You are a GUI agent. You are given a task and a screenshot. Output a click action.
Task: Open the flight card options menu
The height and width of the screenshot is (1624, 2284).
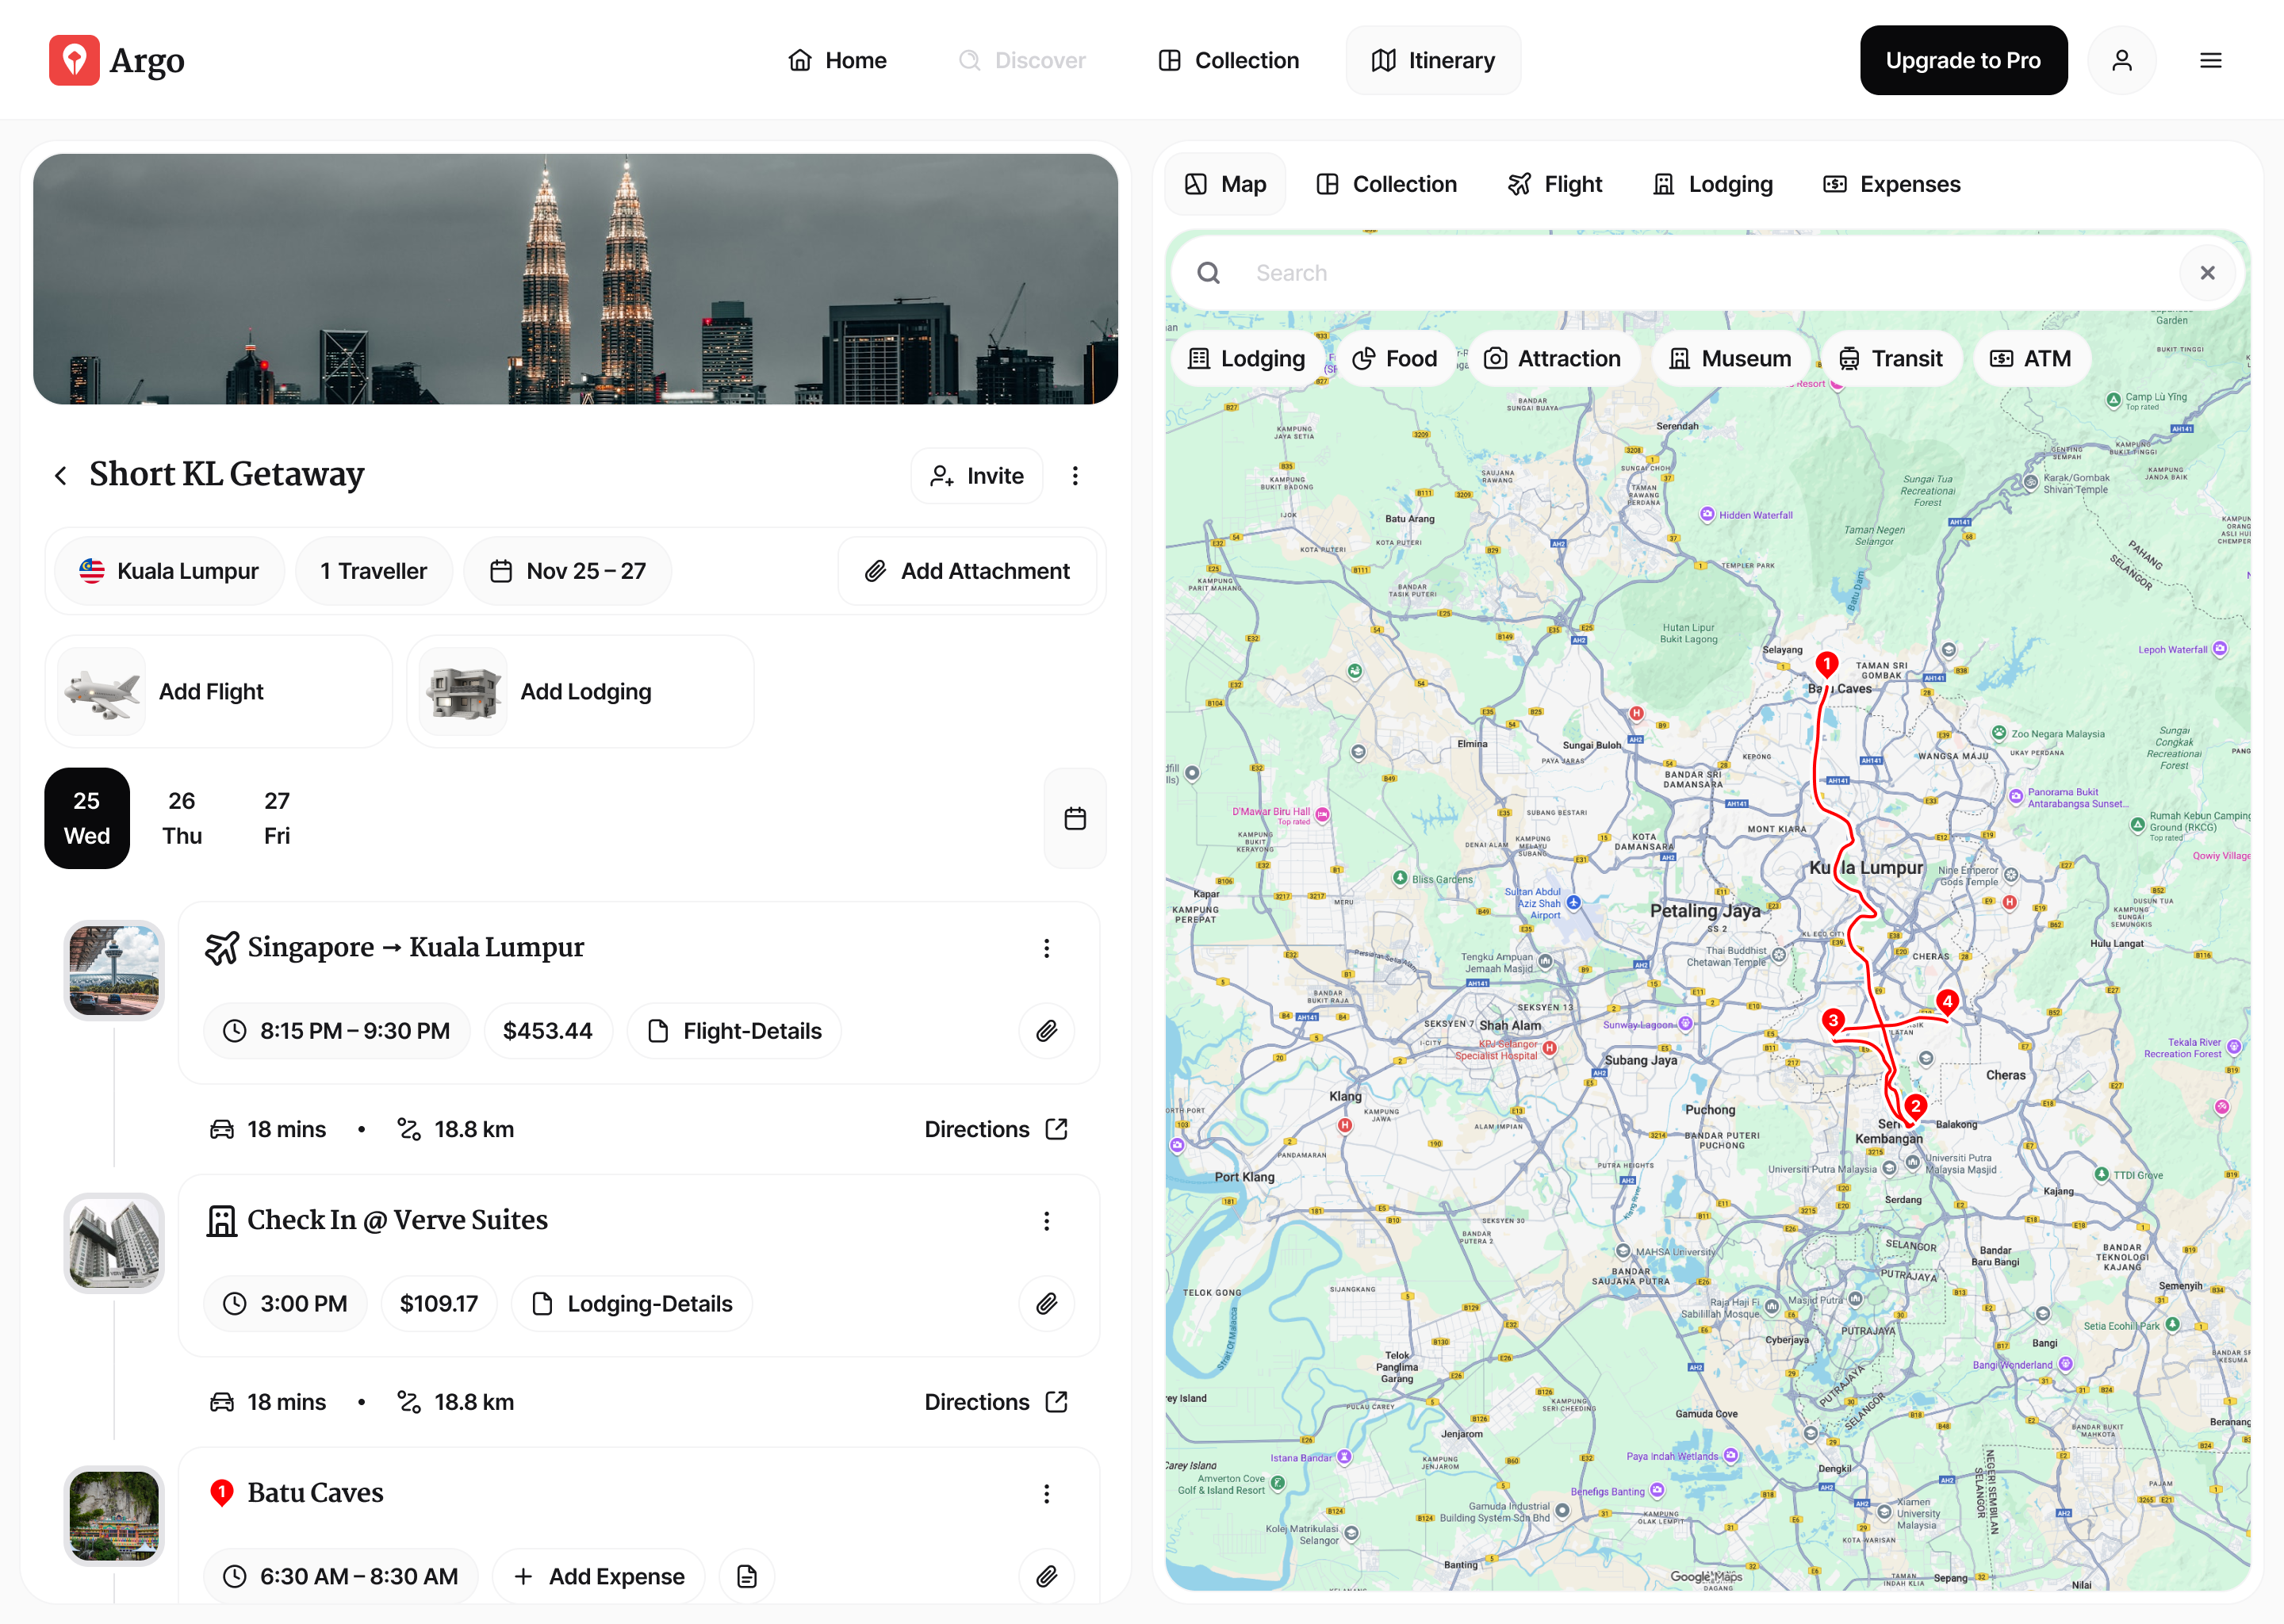point(1046,948)
